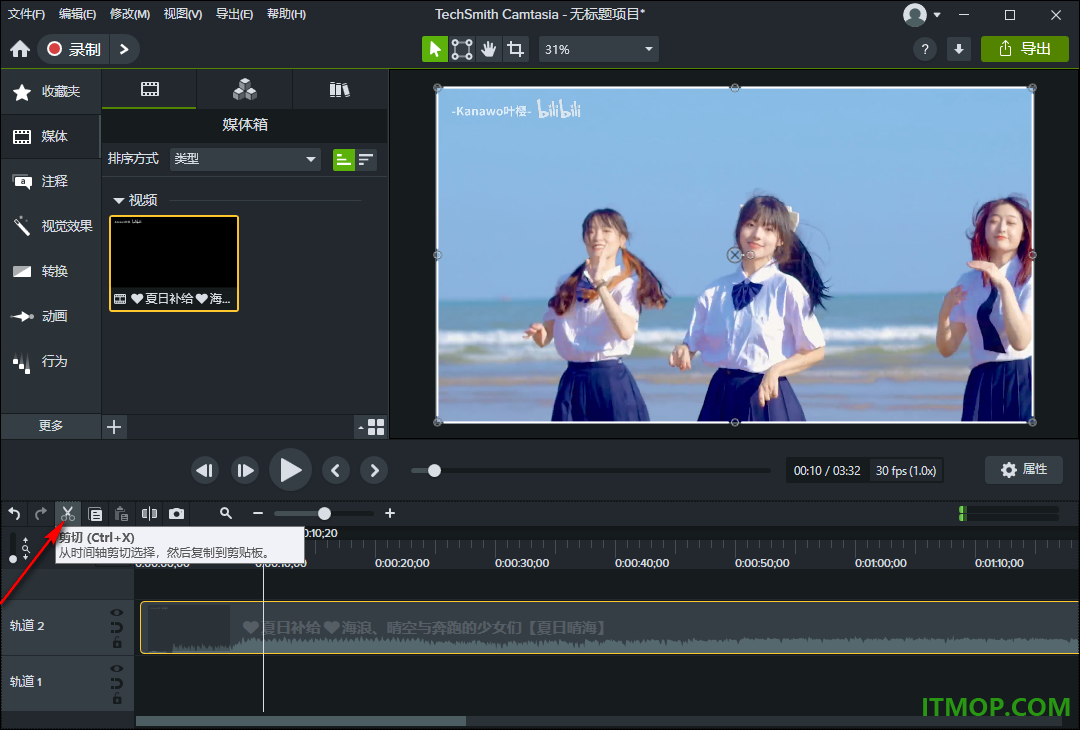Click the Redo arrow icon
Image resolution: width=1080 pixels, height=730 pixels.
click(41, 514)
